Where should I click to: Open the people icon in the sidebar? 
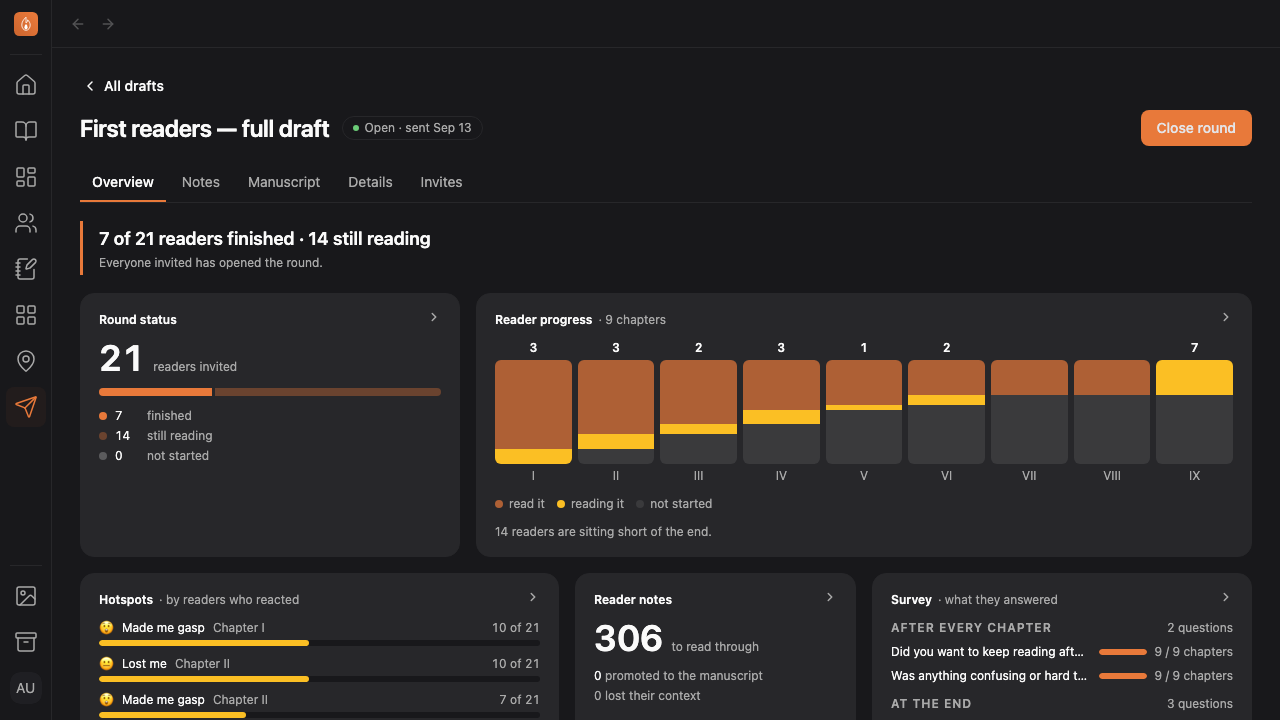tap(26, 223)
